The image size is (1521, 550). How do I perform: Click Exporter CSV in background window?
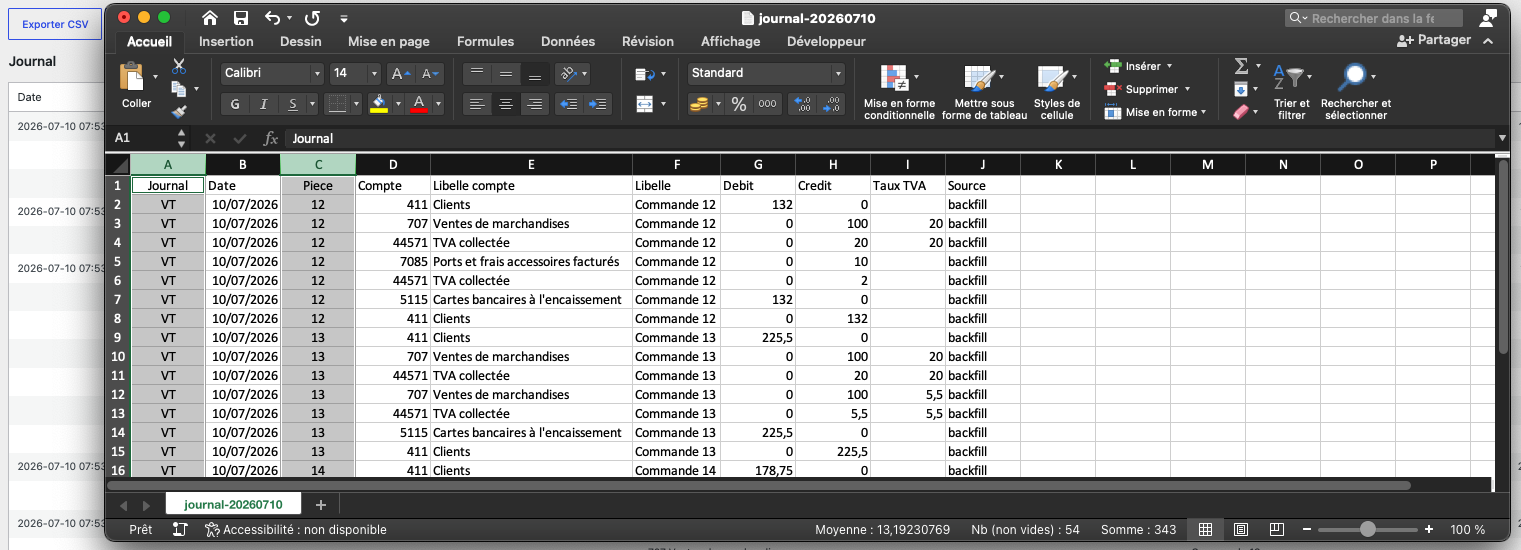(x=56, y=24)
